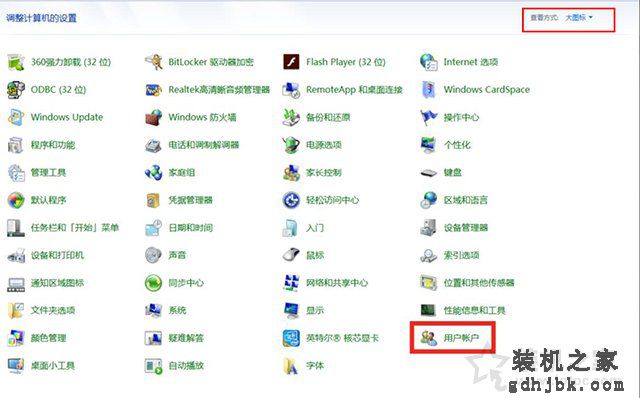This screenshot has width=640, height=398.
Task: Click the 索引选项 link
Action: (461, 255)
